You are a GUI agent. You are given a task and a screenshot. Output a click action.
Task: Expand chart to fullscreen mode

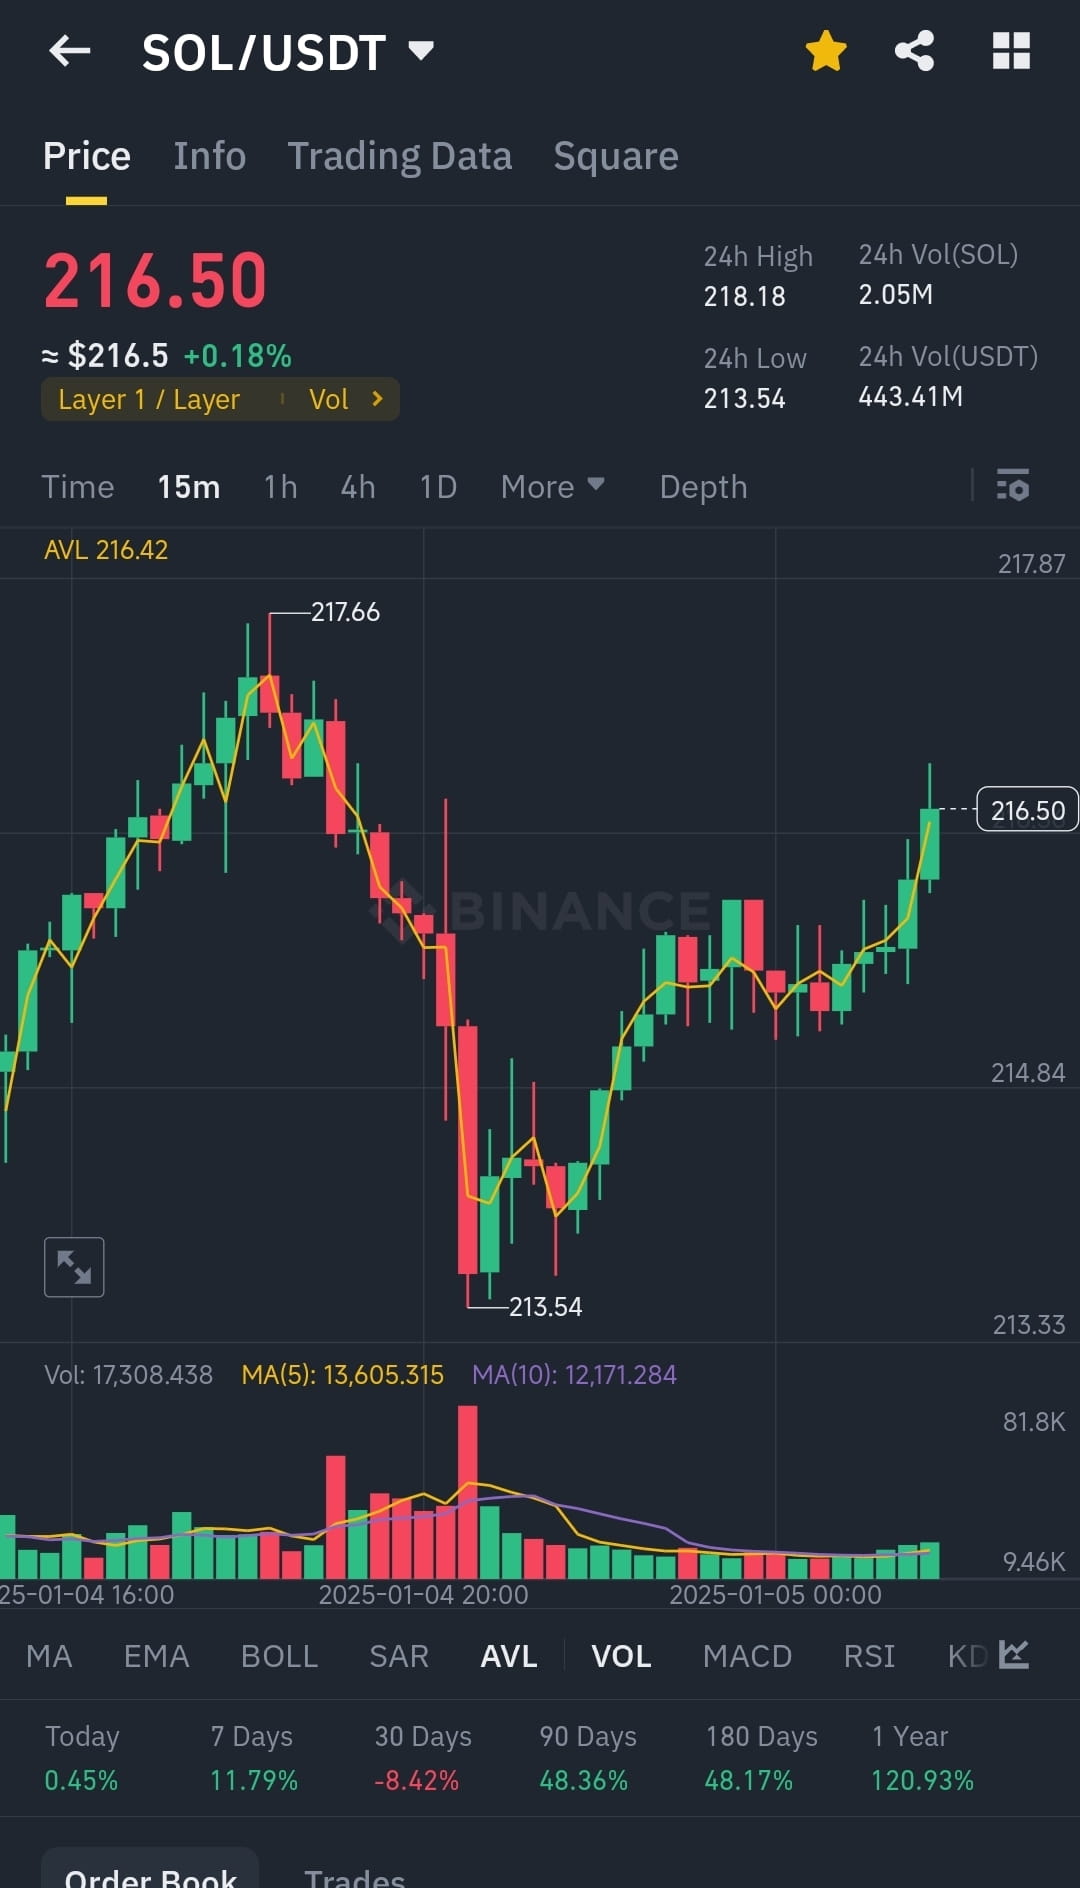pos(74,1266)
